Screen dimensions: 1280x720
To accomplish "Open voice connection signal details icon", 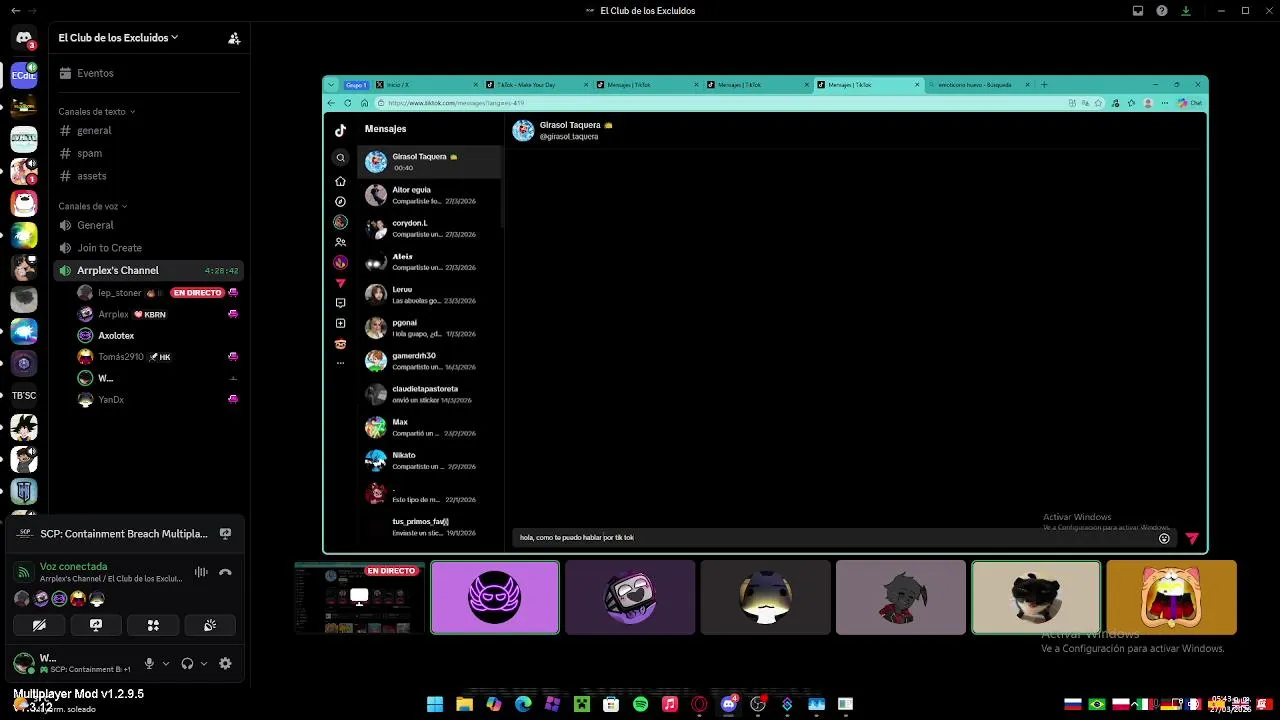I will tap(23, 572).
